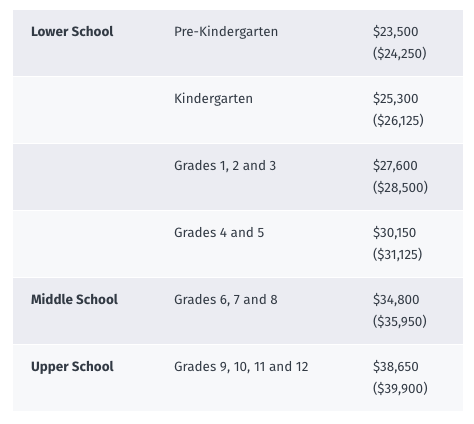Click the Grades 4 and 5 label
Viewport: 474px width, 424px height.
pyautogui.click(x=219, y=233)
